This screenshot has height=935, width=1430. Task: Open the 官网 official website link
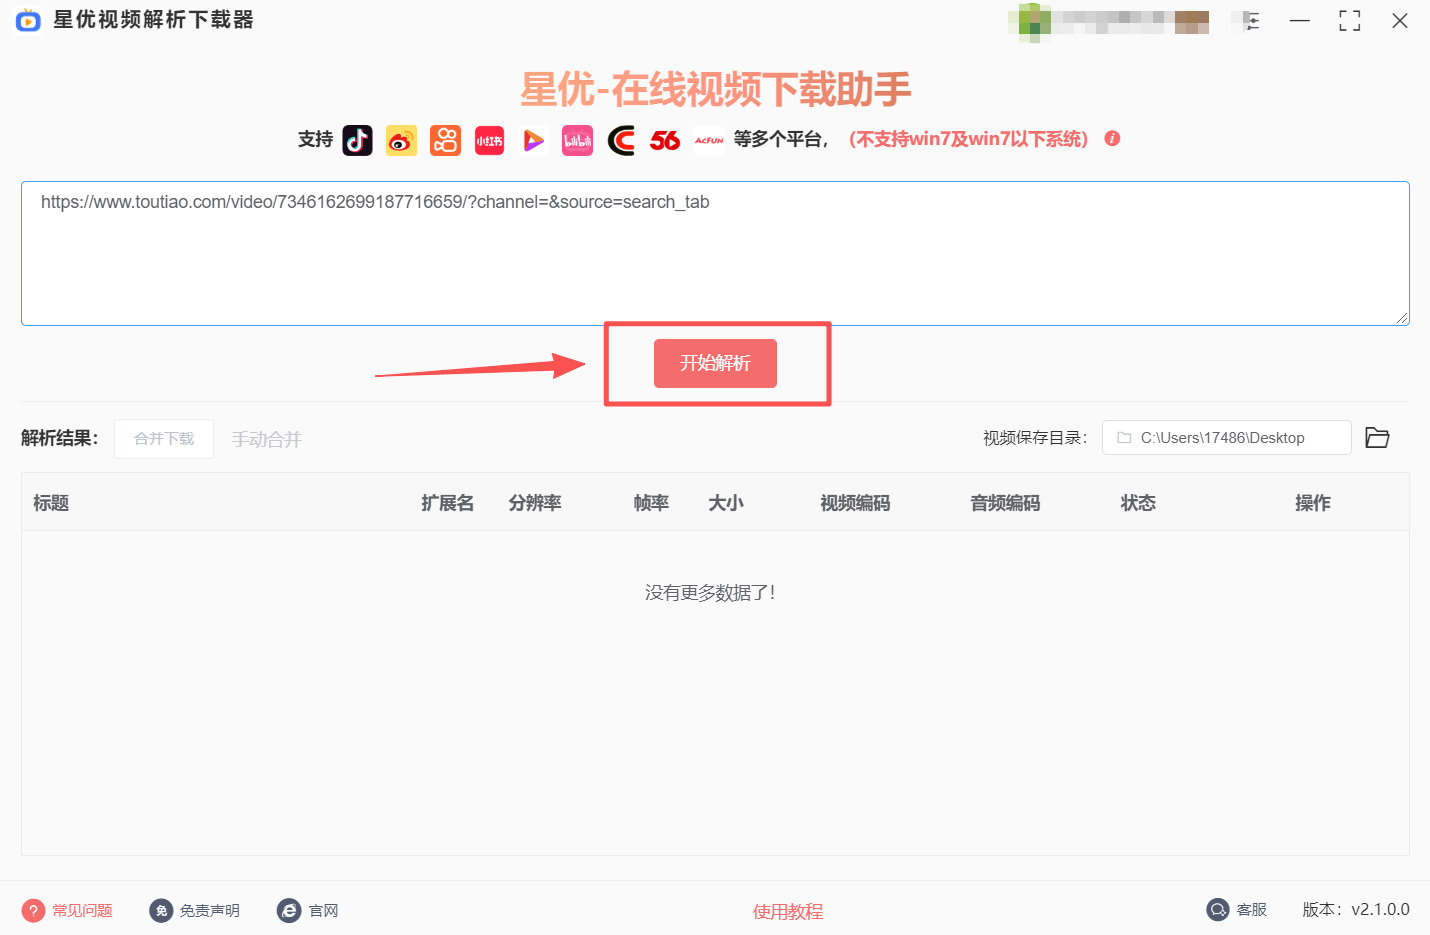click(307, 910)
